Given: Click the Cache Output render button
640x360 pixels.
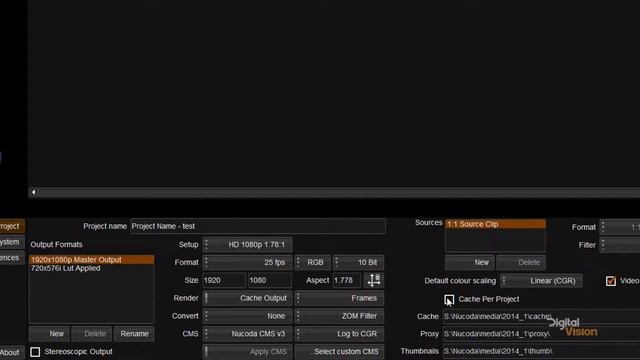Looking at the screenshot, I should pyautogui.click(x=247, y=298).
